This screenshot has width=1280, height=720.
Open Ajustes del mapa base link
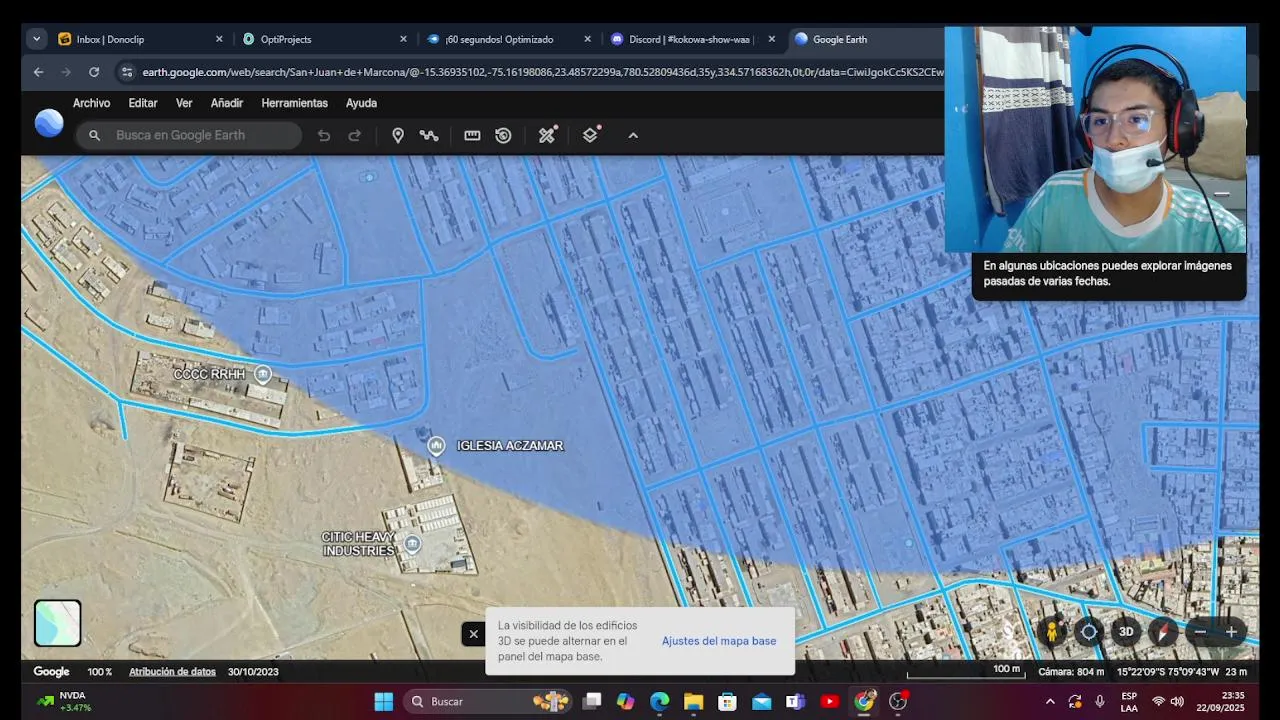719,641
